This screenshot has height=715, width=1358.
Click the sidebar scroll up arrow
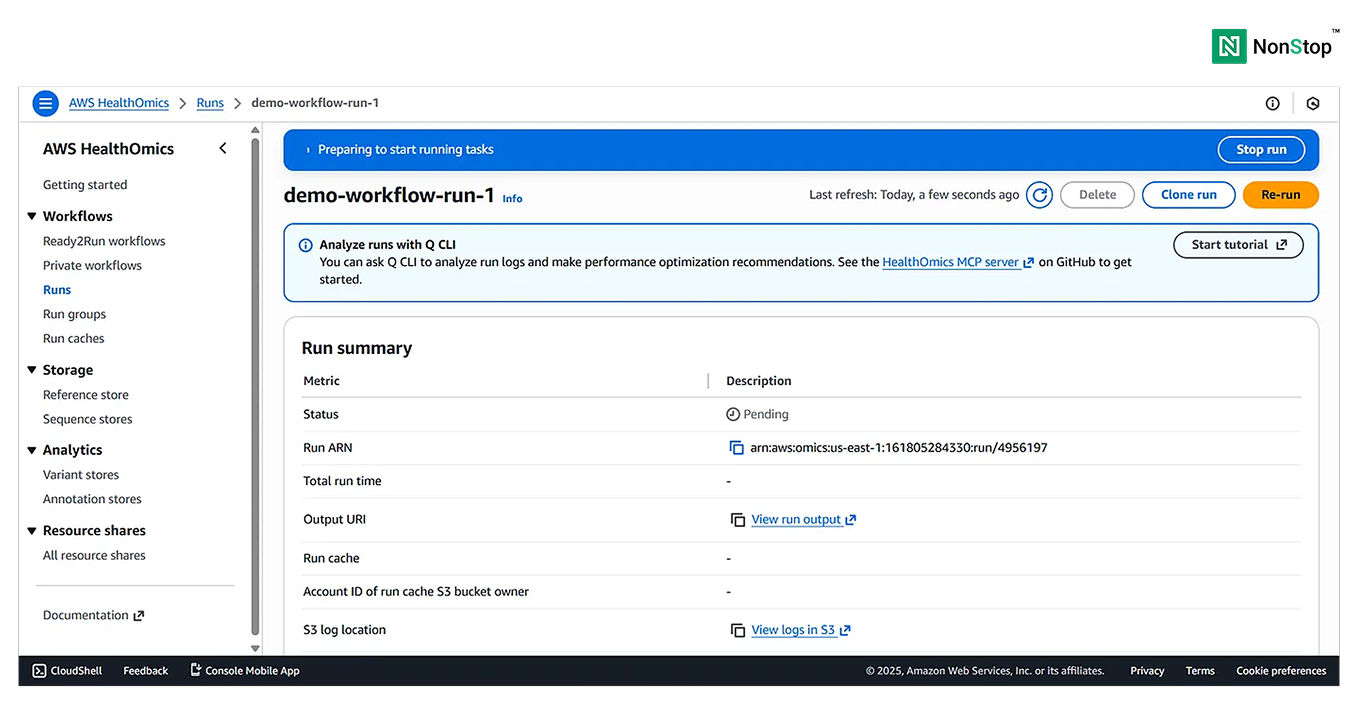(x=255, y=130)
